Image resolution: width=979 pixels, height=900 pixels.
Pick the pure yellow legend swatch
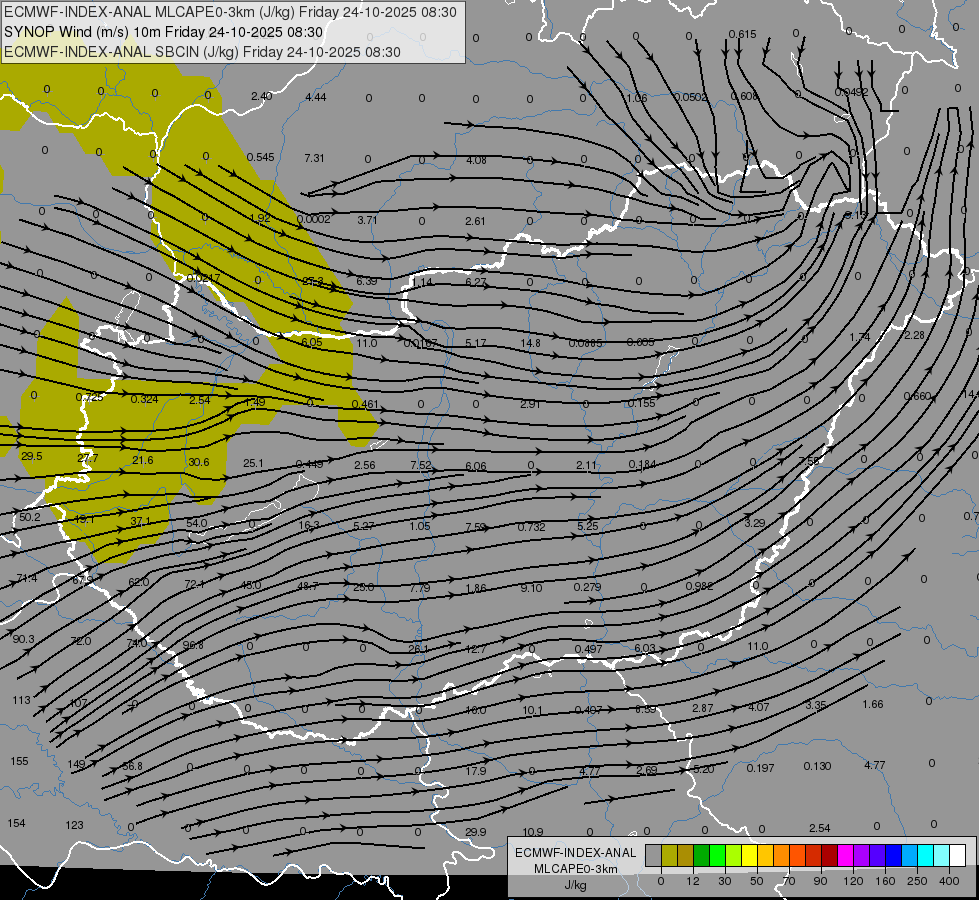pyautogui.click(x=750, y=855)
